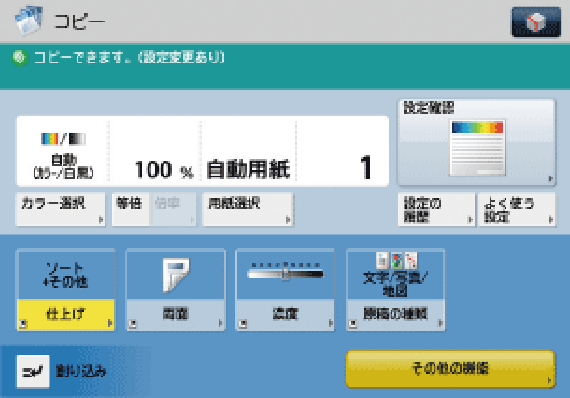Select the 両面 two-sided page icon
570x398 pixels.
point(176,275)
